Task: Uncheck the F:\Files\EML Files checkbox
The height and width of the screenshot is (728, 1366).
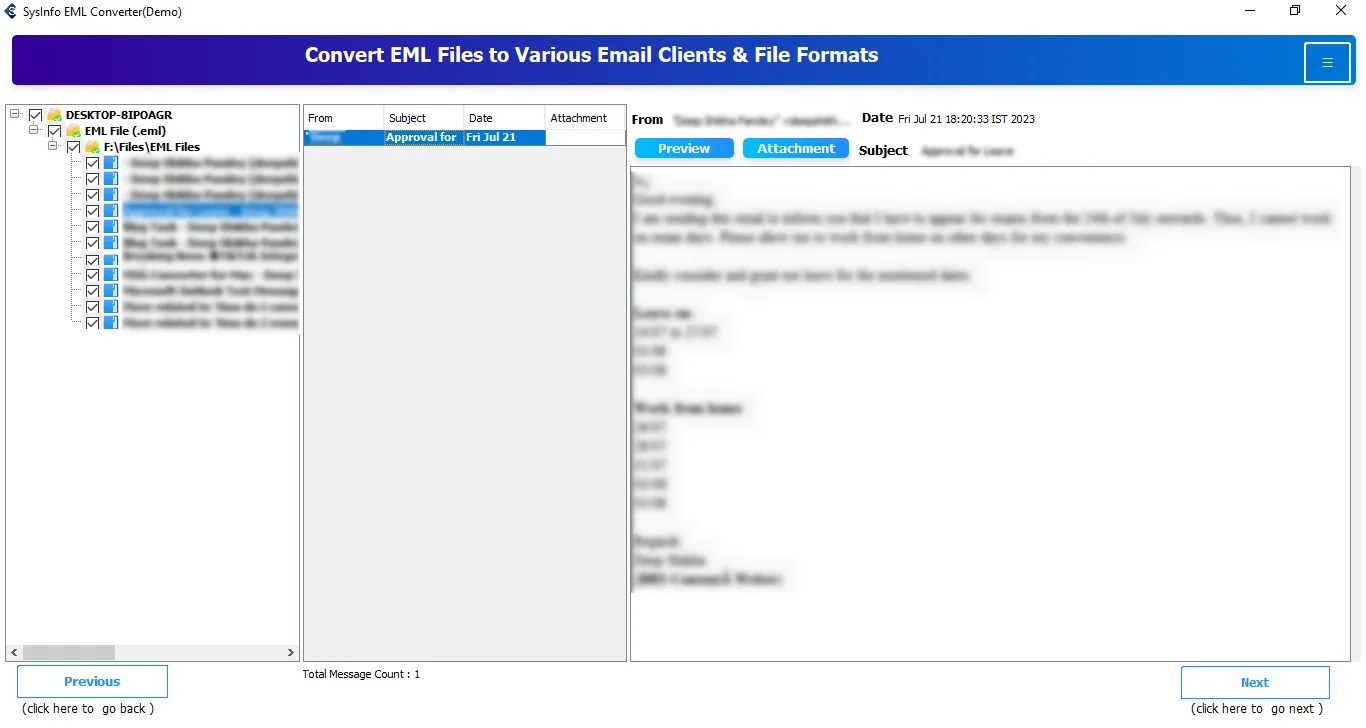Action: pyautogui.click(x=74, y=147)
